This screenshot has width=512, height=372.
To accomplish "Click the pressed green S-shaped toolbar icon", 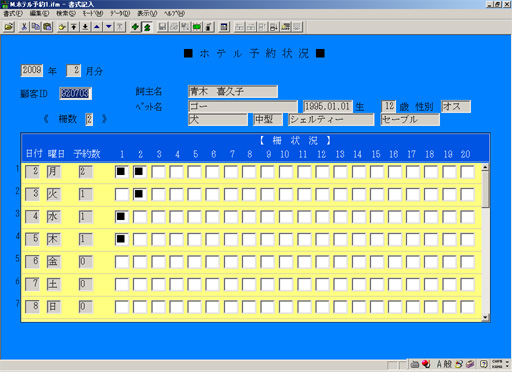I will (147, 27).
